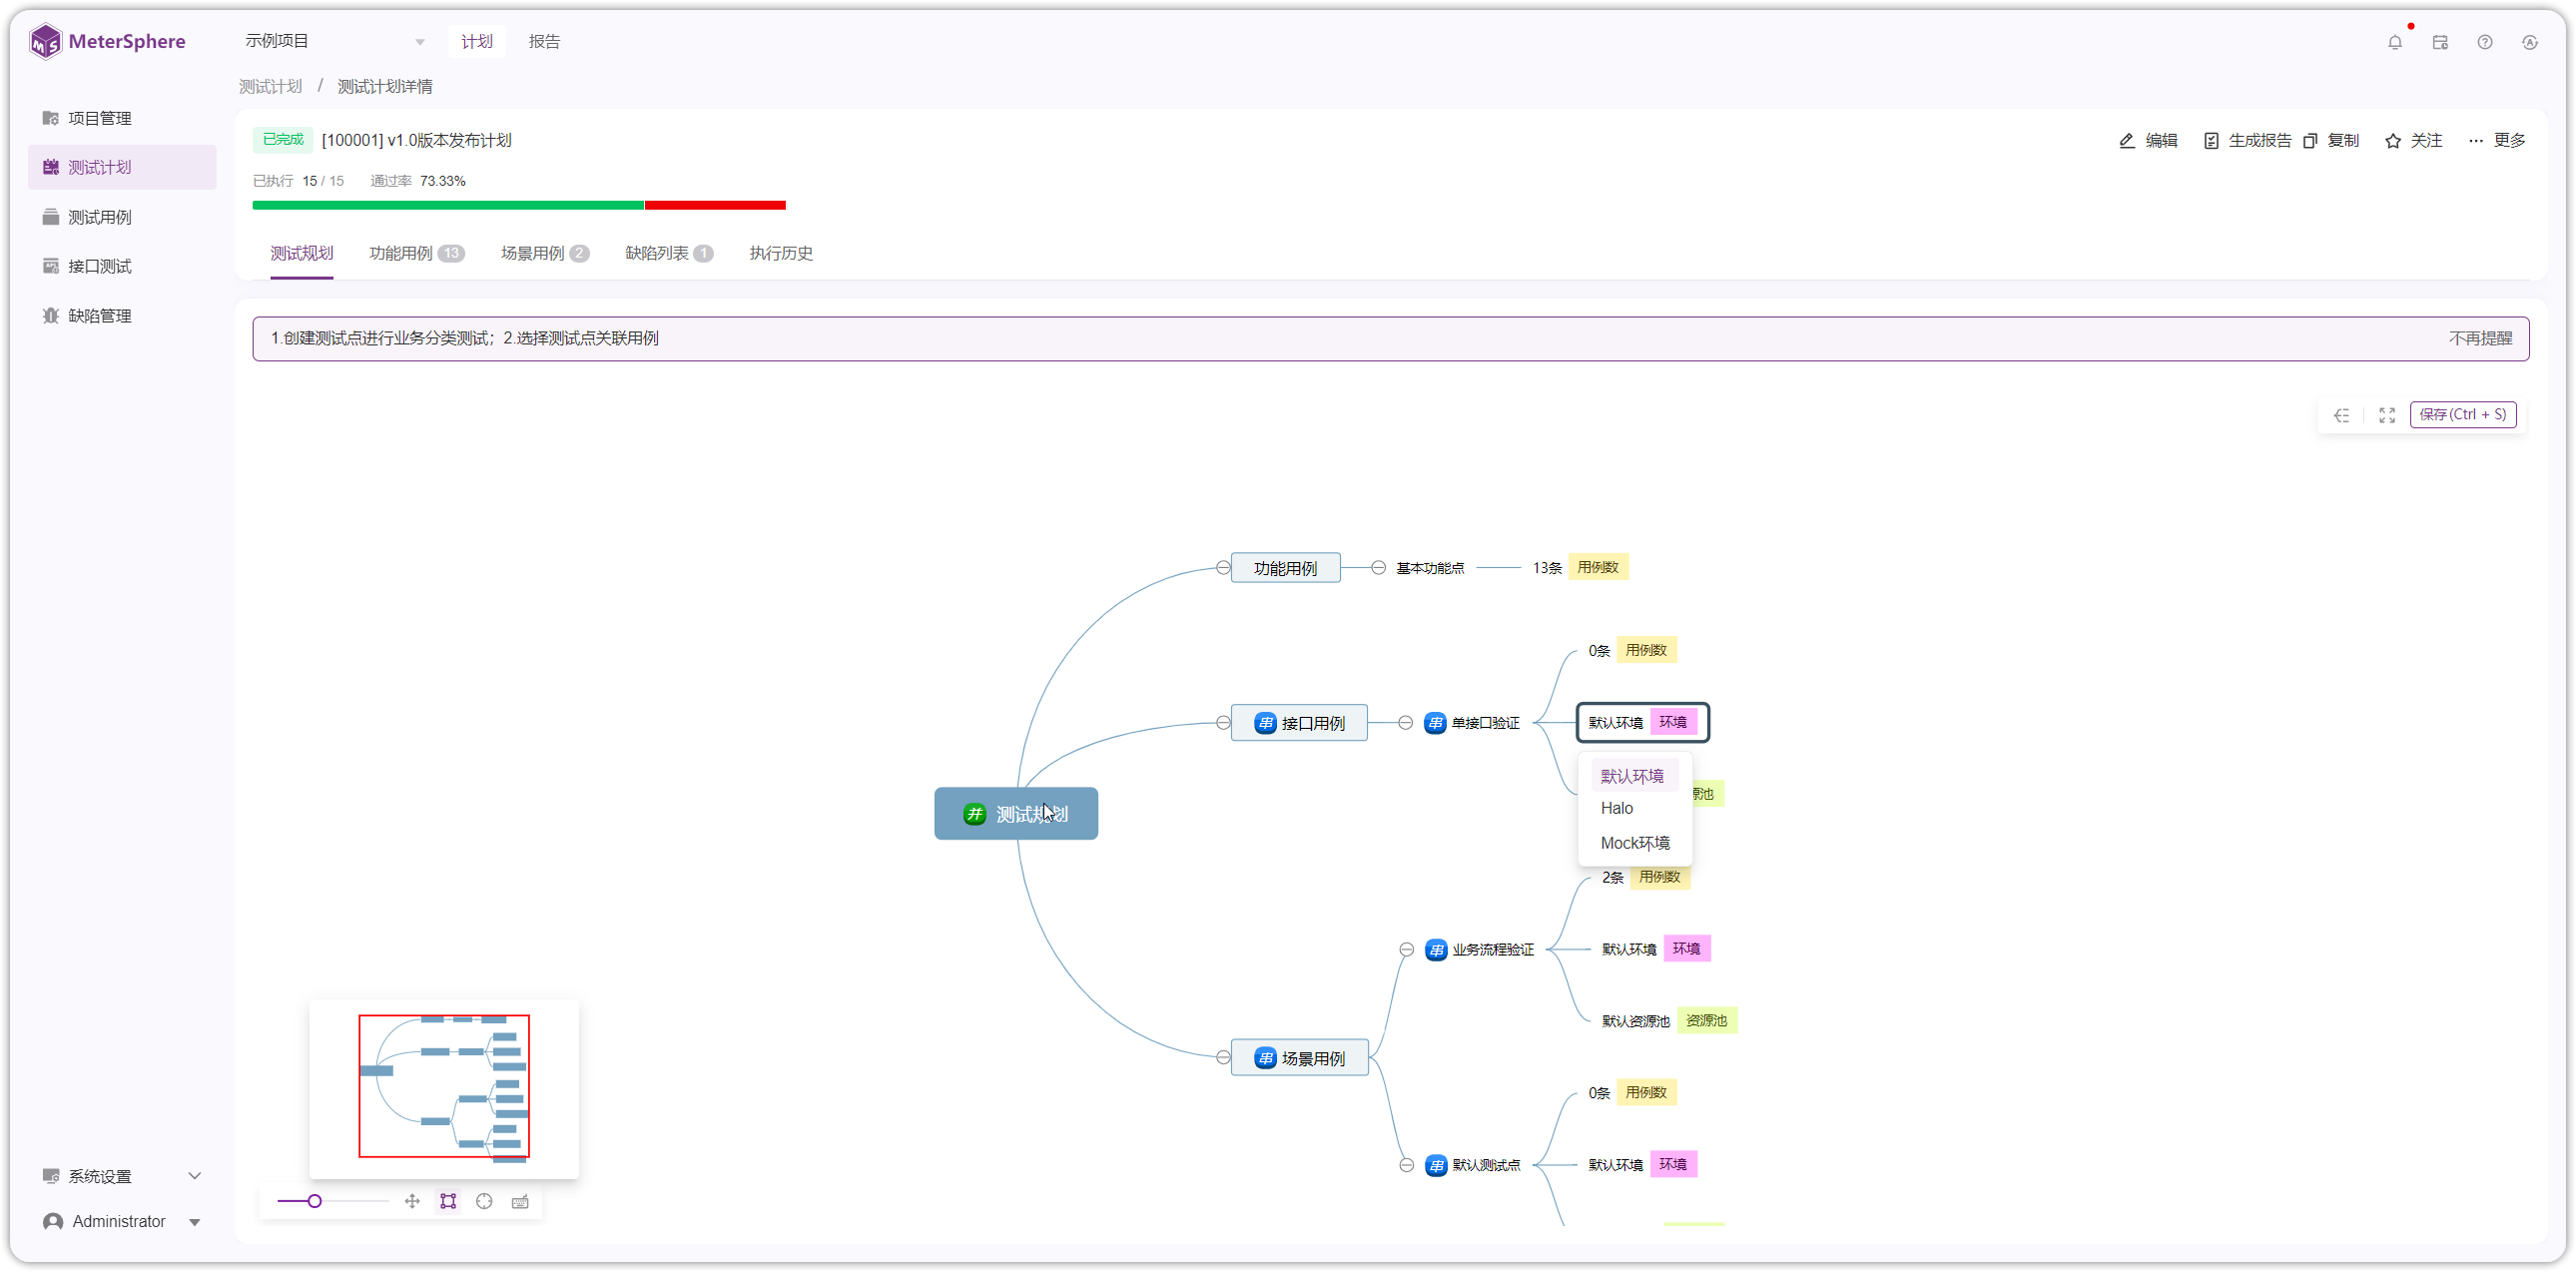The height and width of the screenshot is (1272, 2576).
Task: Switch to the 执行历史 tab
Action: (781, 253)
